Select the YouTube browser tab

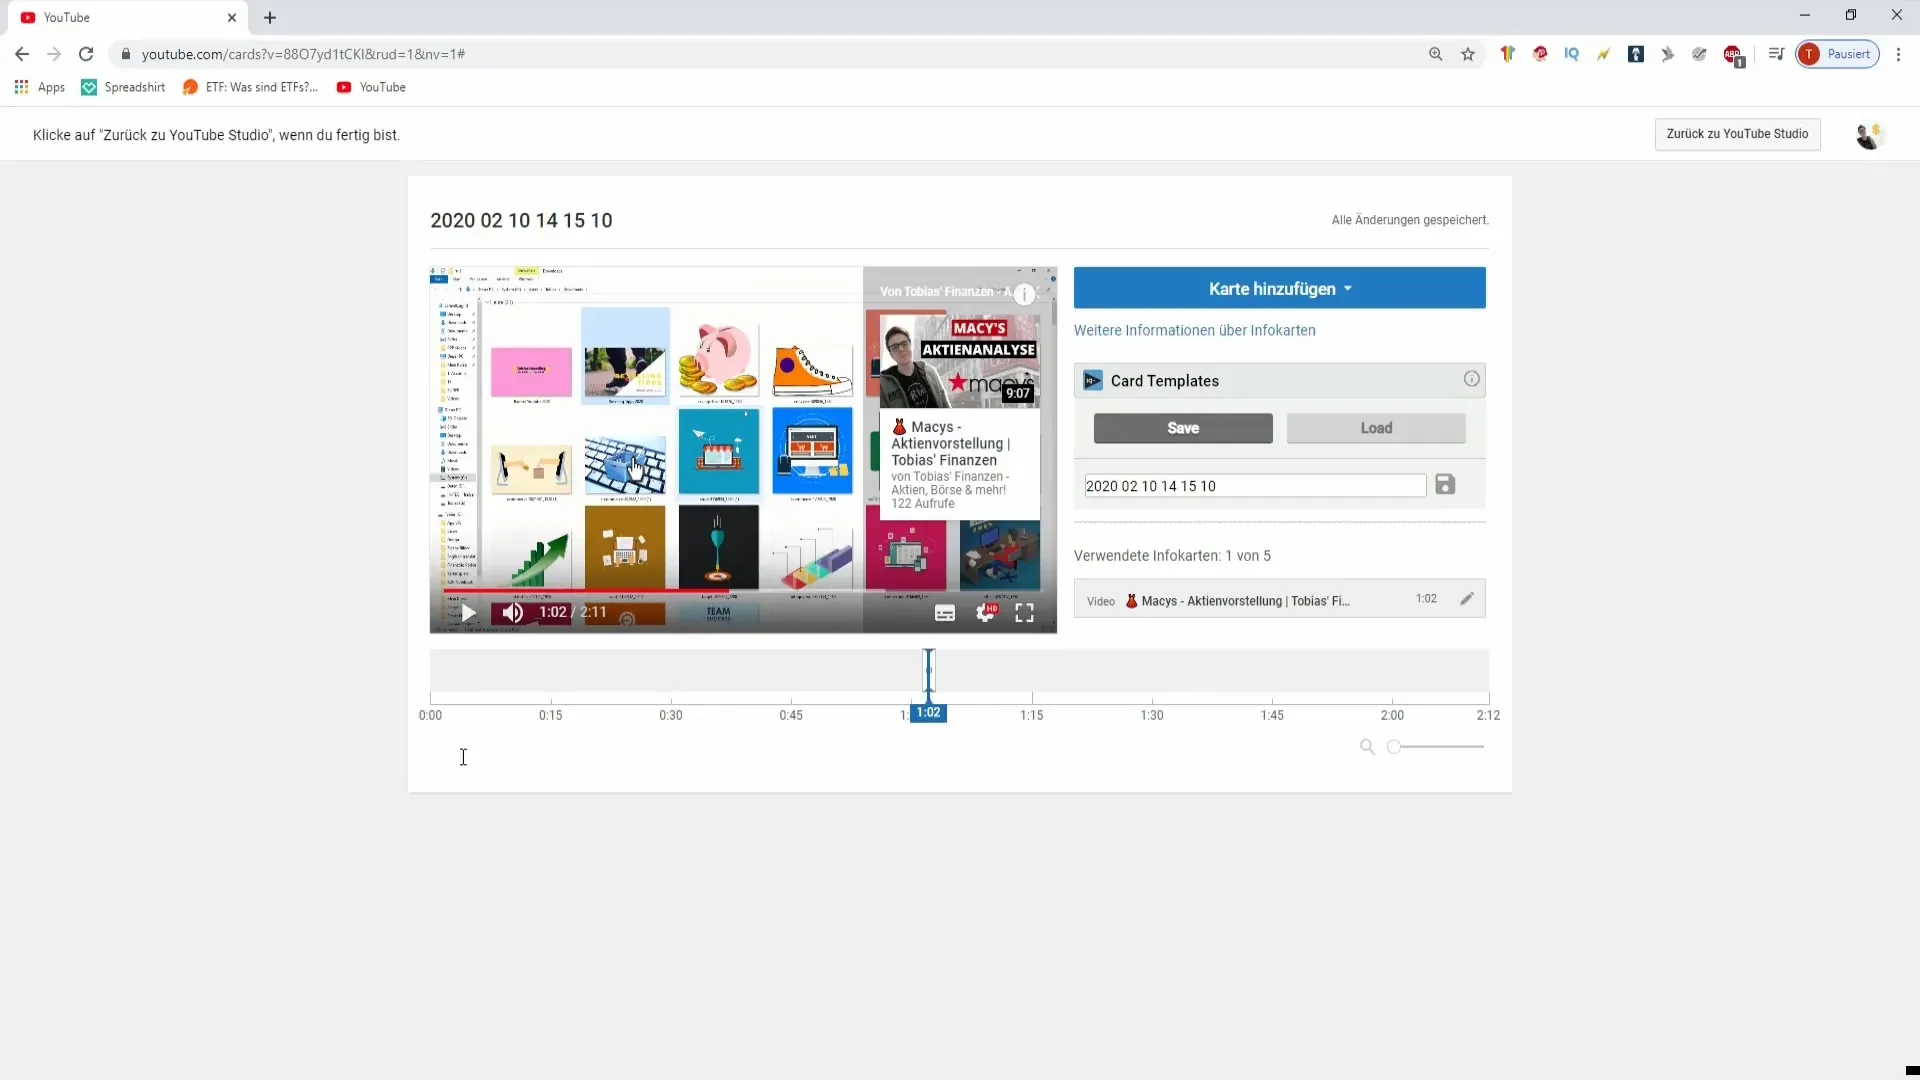128,18
